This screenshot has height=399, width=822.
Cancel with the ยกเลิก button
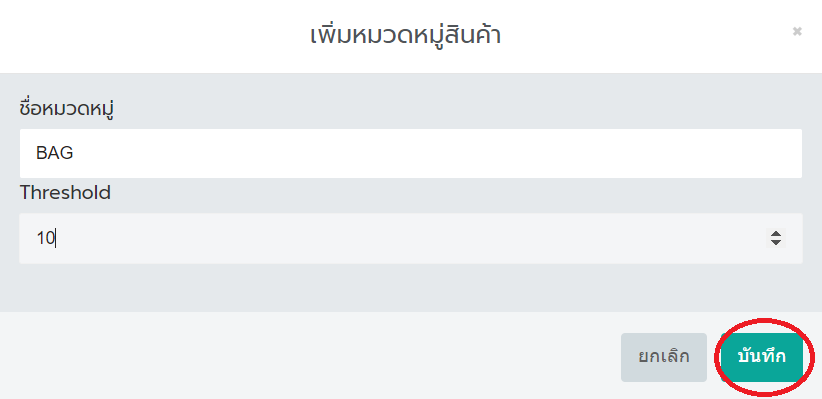click(x=664, y=357)
